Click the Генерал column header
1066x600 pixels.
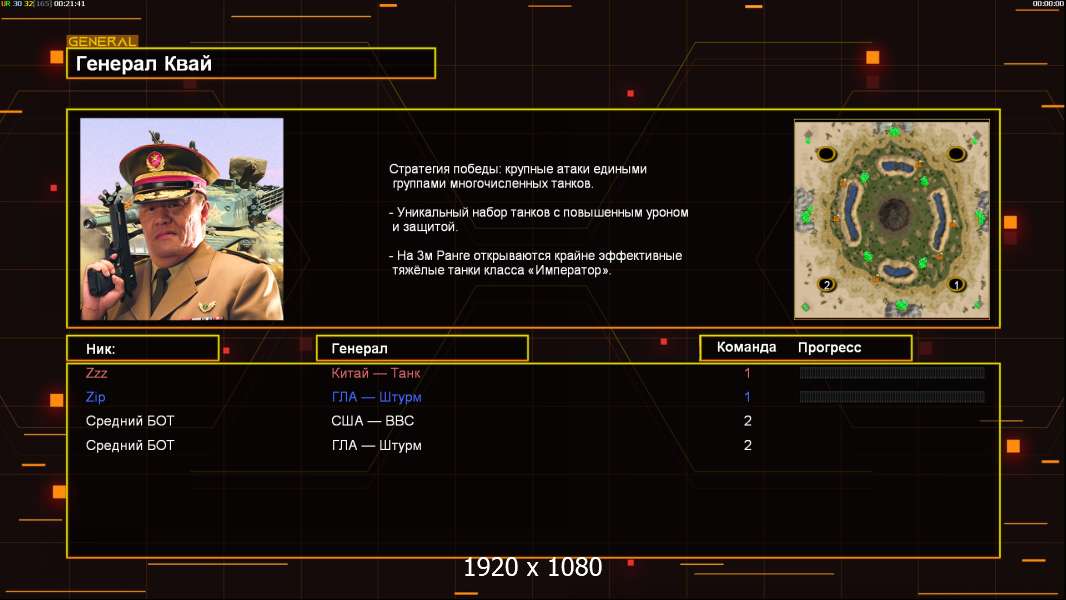point(422,349)
